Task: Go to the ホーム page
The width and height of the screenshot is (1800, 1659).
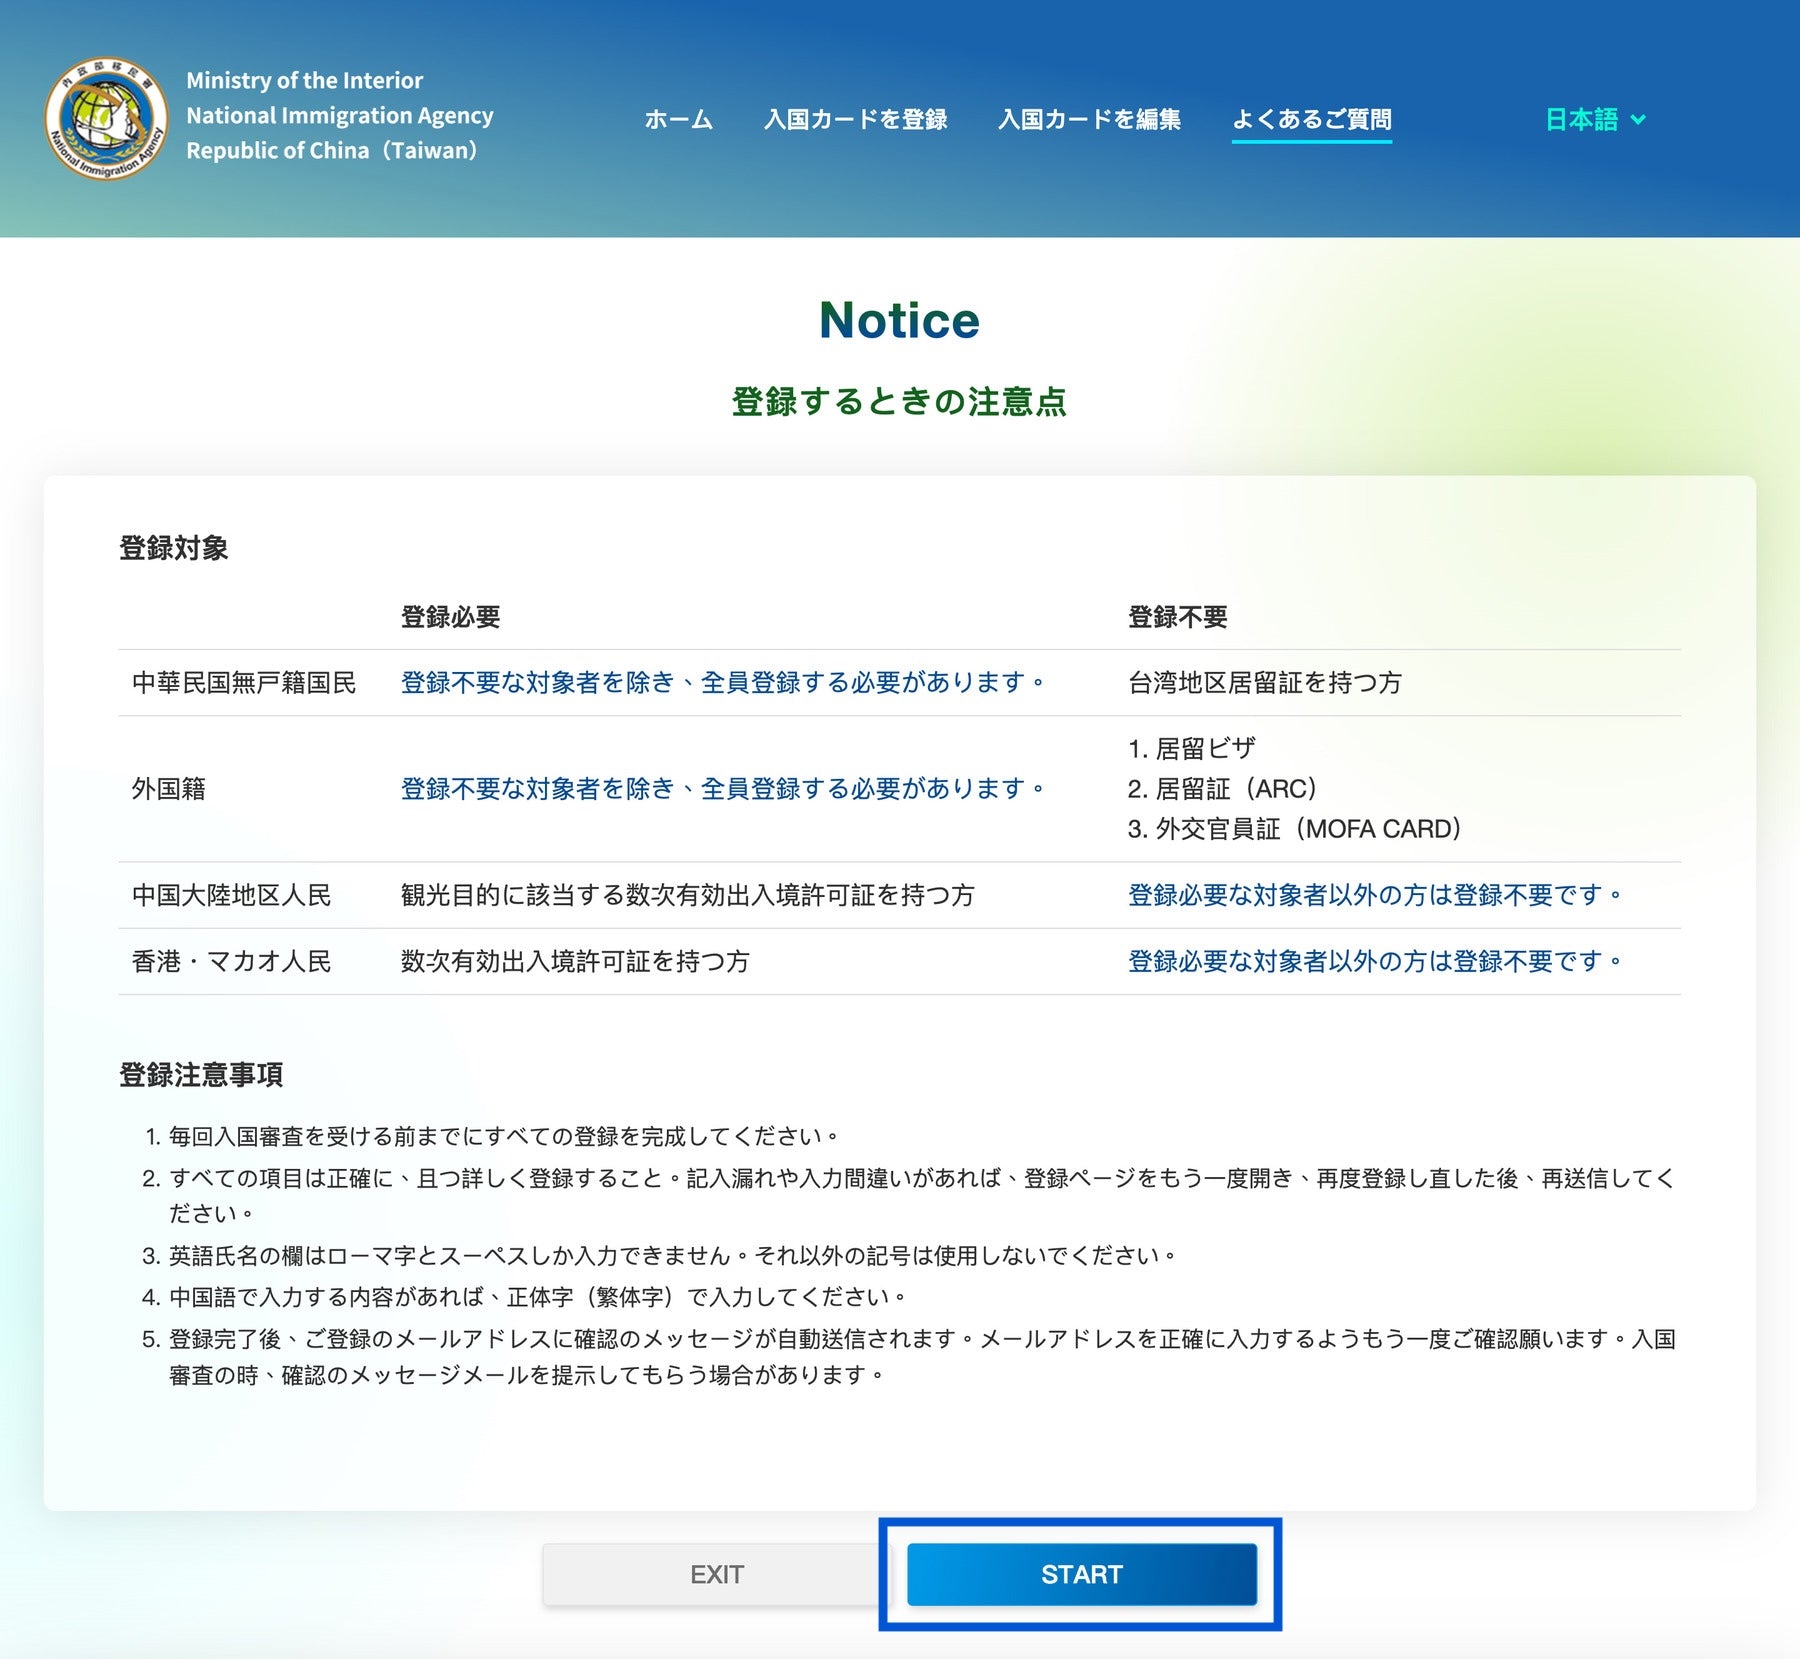Action: click(x=678, y=120)
